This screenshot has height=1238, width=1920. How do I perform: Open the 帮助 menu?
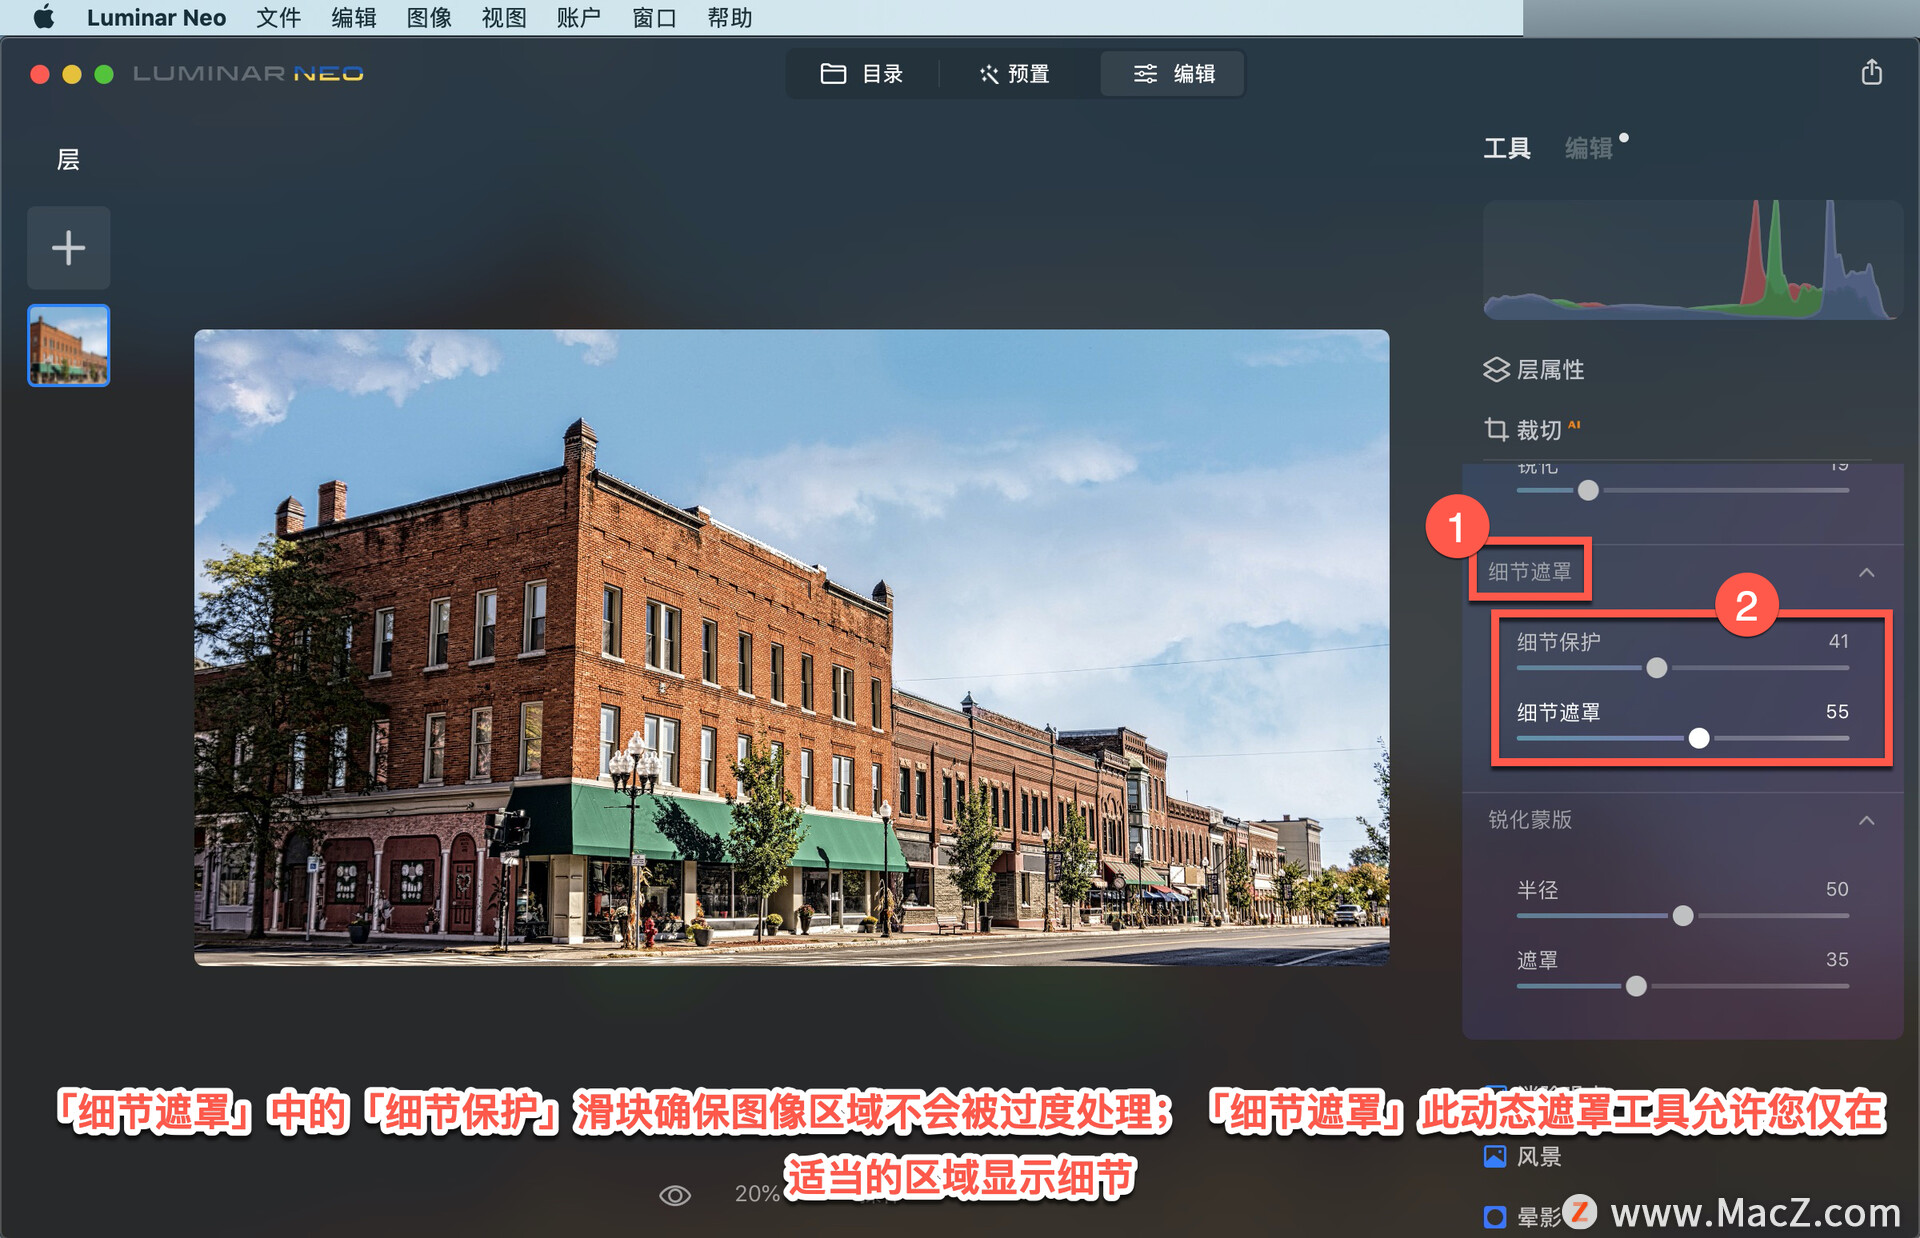click(729, 17)
